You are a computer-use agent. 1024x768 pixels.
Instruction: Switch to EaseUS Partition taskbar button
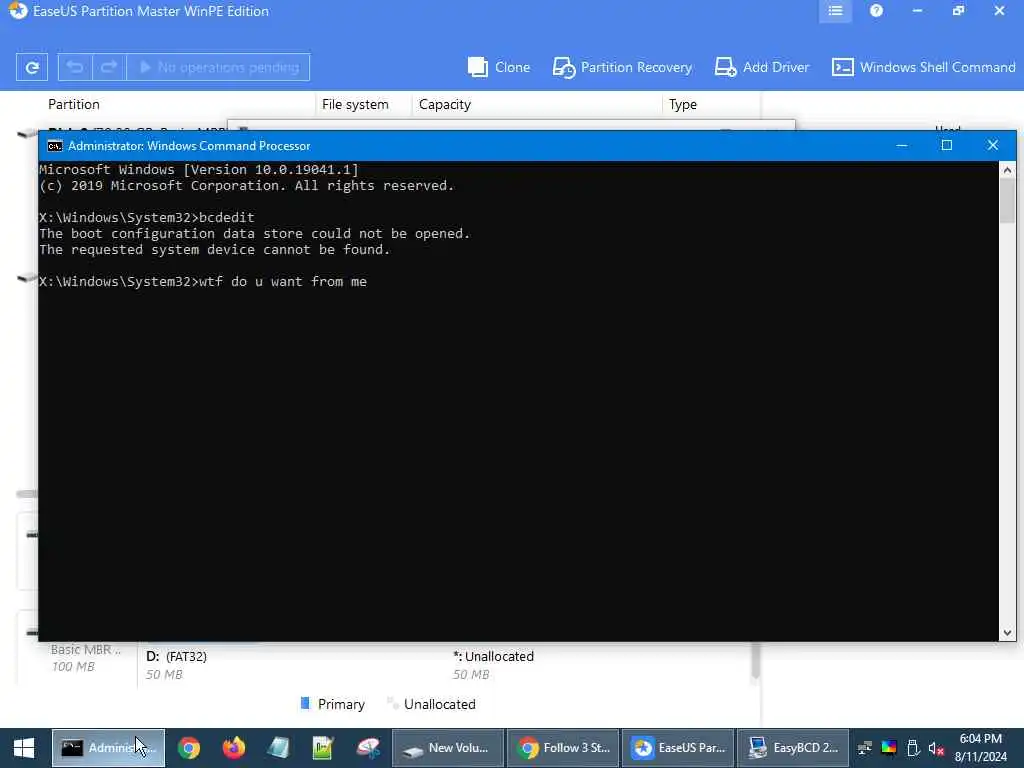(678, 748)
